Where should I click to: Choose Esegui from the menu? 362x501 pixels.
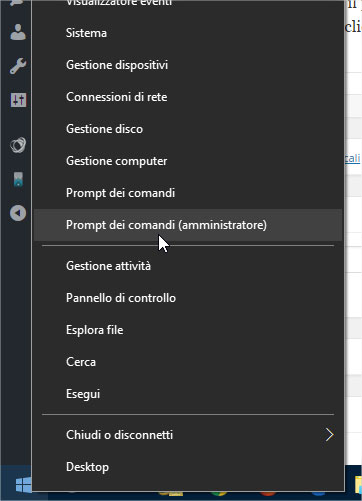[x=188, y=394]
